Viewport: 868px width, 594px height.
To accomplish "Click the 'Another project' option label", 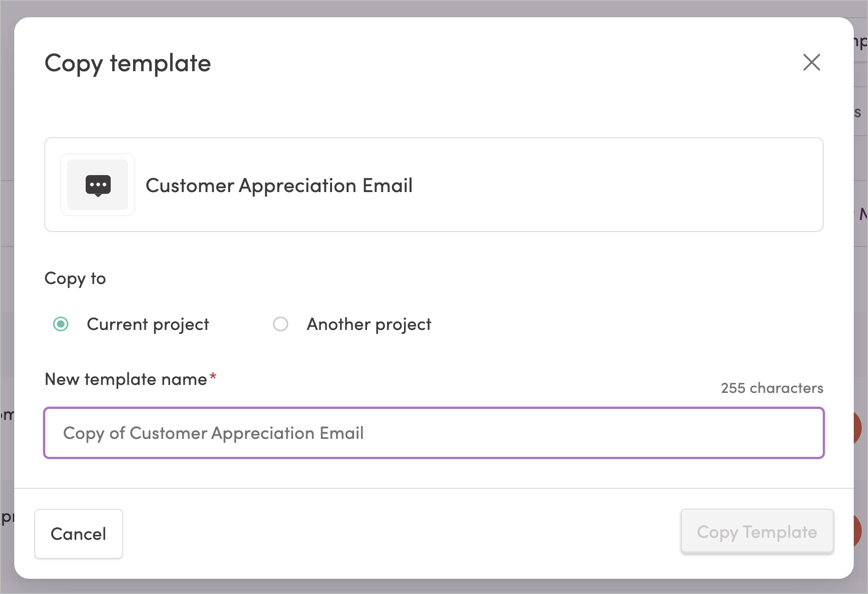I will [x=369, y=324].
